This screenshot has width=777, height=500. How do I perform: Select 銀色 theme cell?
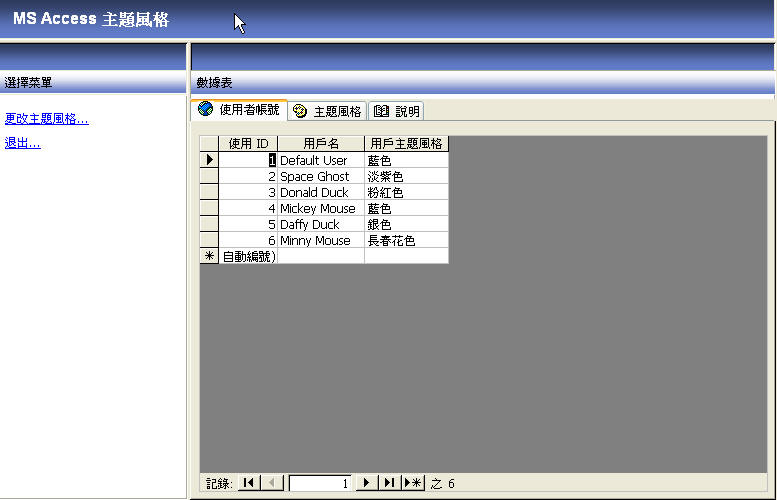[406, 224]
